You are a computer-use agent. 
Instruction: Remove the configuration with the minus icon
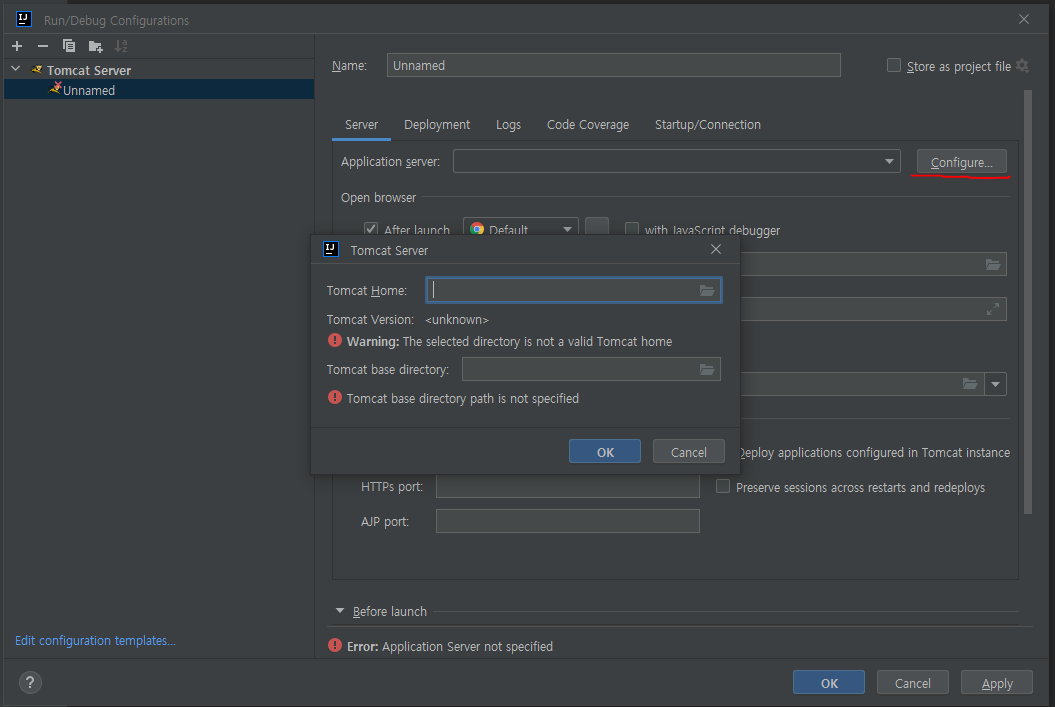[x=43, y=46]
